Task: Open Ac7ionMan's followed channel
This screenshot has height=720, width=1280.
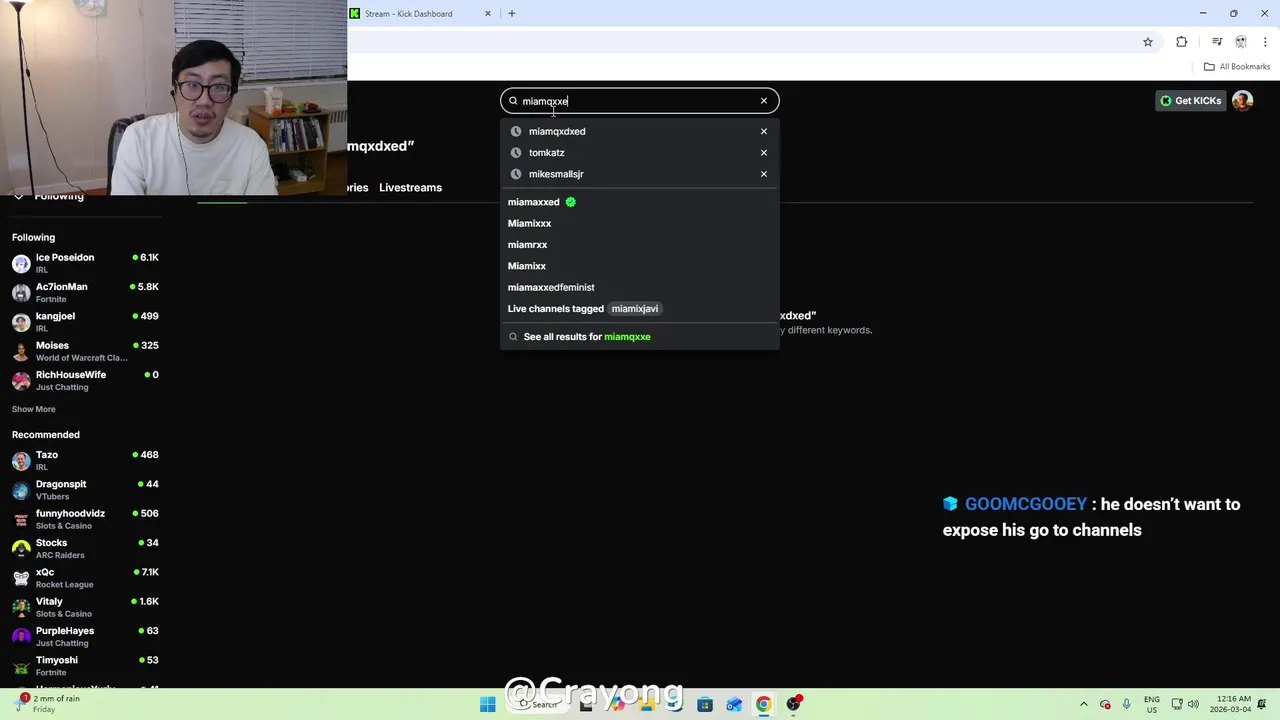Action: tap(85, 293)
